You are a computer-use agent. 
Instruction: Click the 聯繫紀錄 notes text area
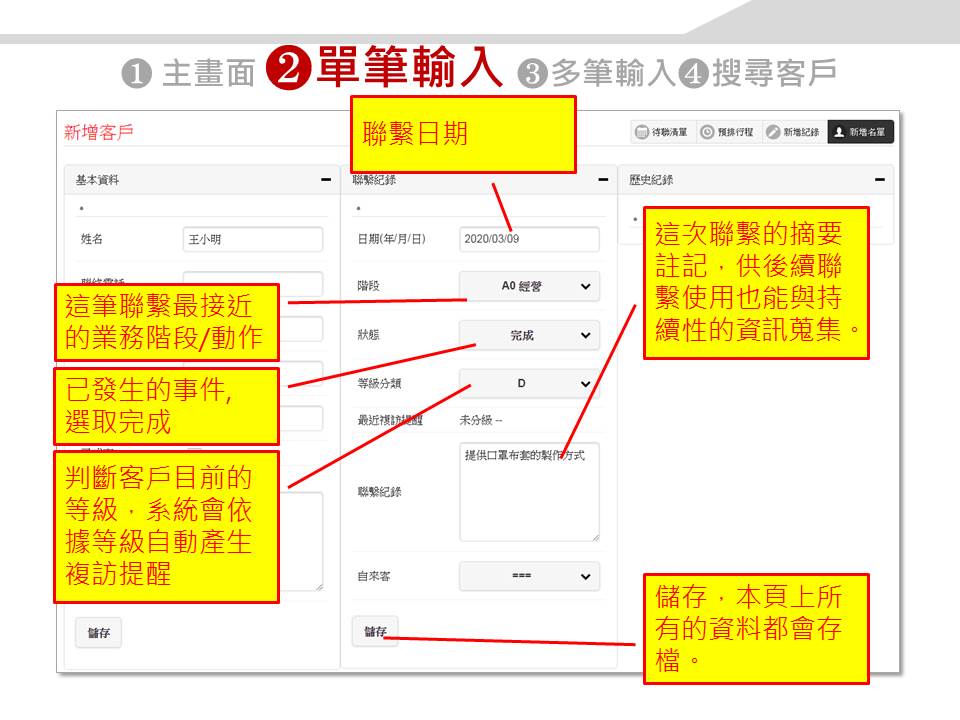pyautogui.click(x=529, y=492)
